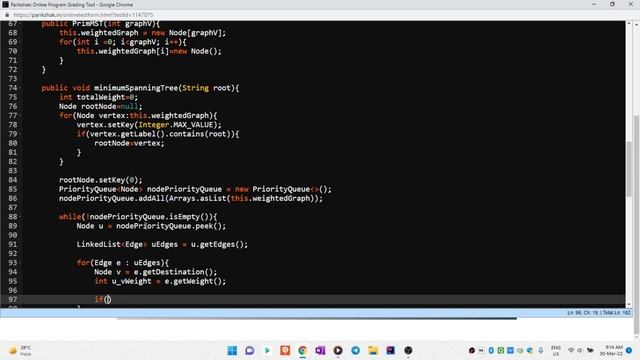Open the dark purple IDE taskbar icon
Image resolution: width=640 pixels, height=360 pixels.
tap(391, 350)
